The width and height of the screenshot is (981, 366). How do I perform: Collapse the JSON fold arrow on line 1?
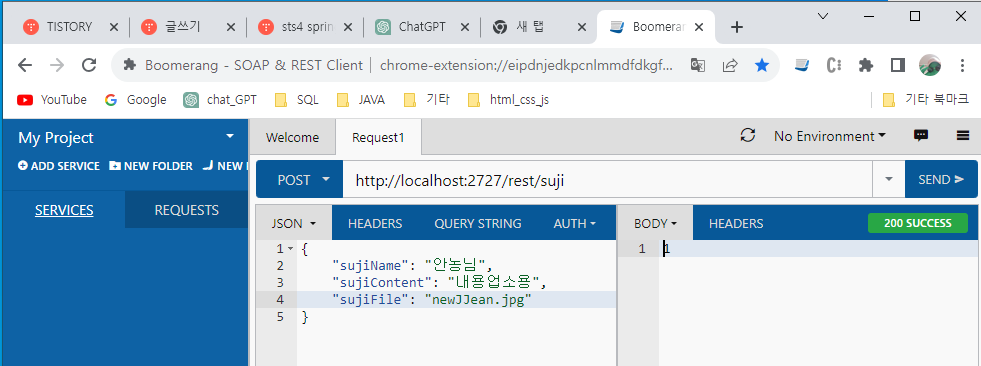pos(290,249)
